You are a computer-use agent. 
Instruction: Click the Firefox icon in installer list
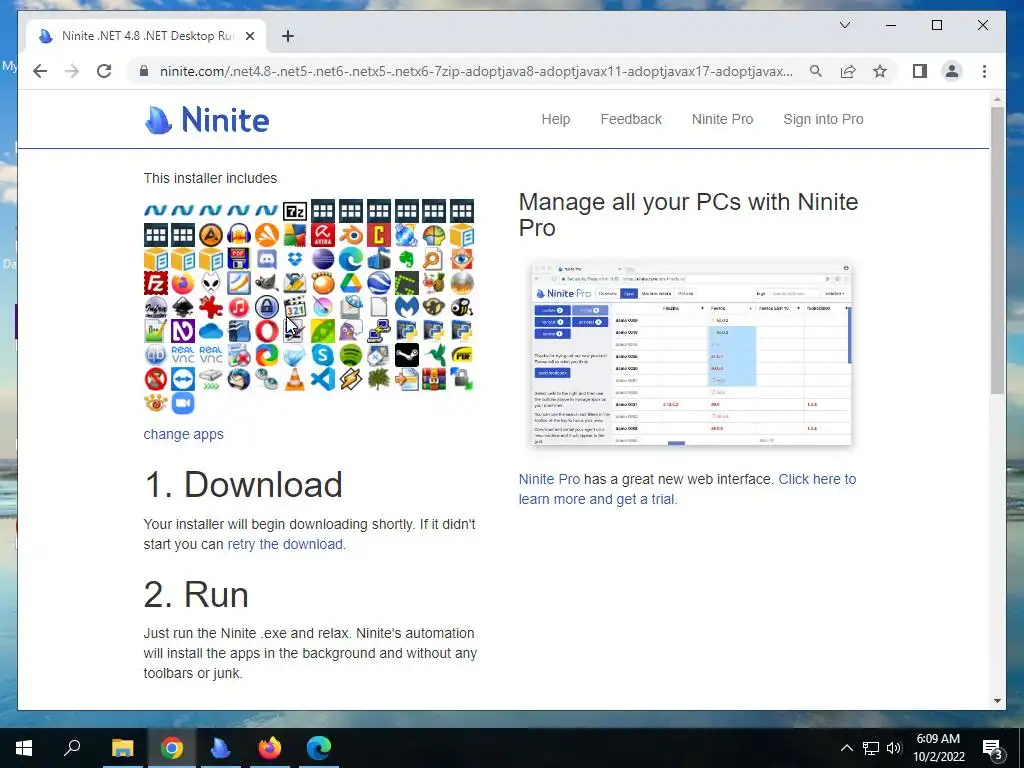(183, 283)
